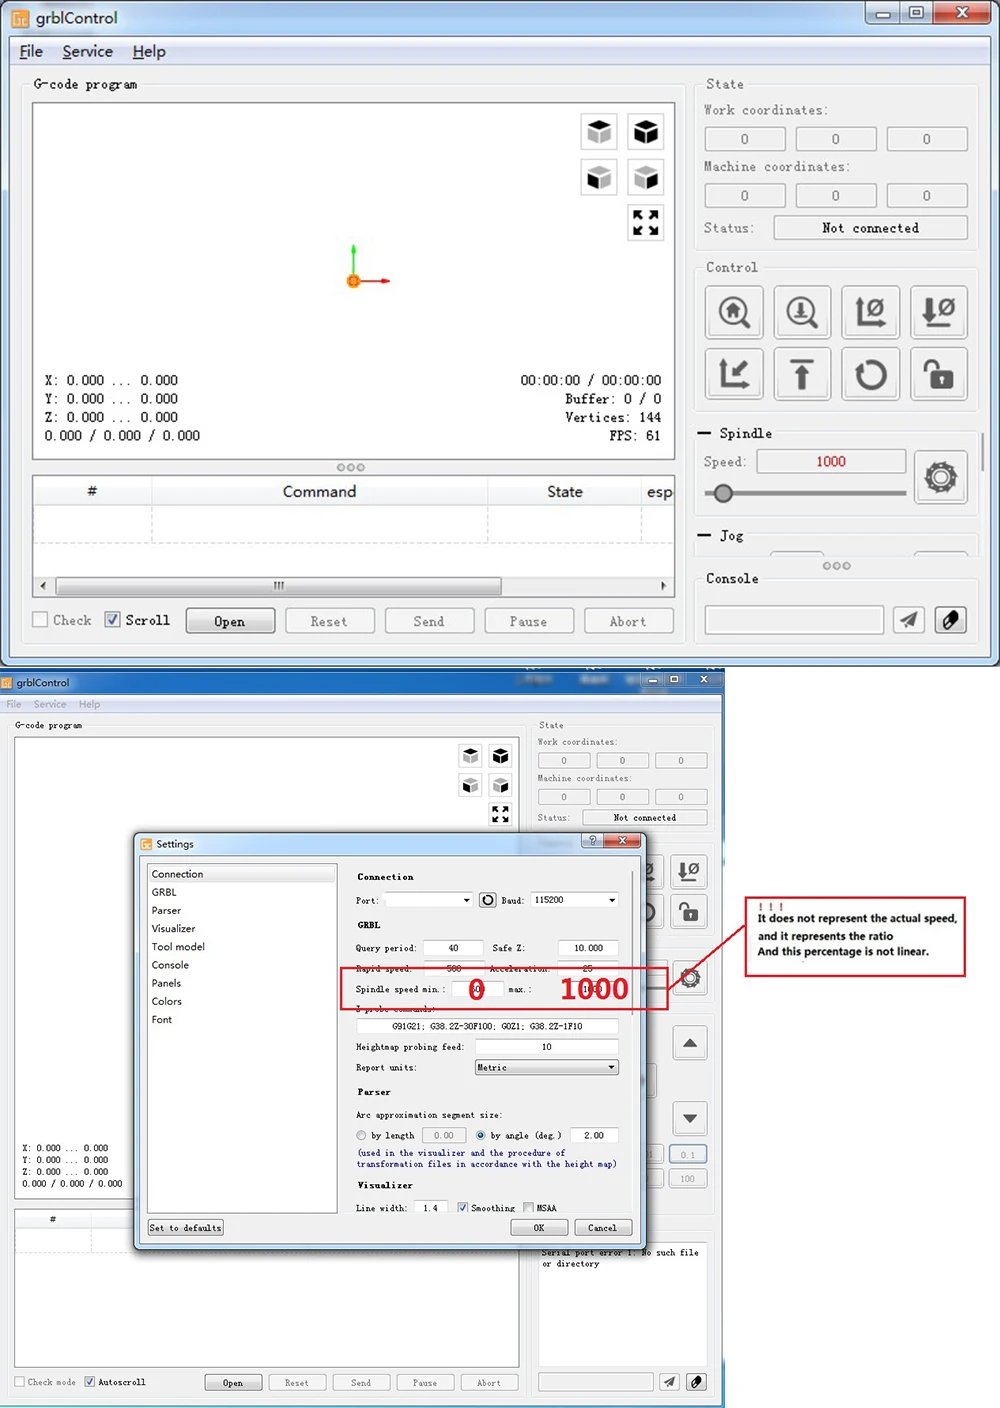Fit the toolpath to view

point(645,222)
